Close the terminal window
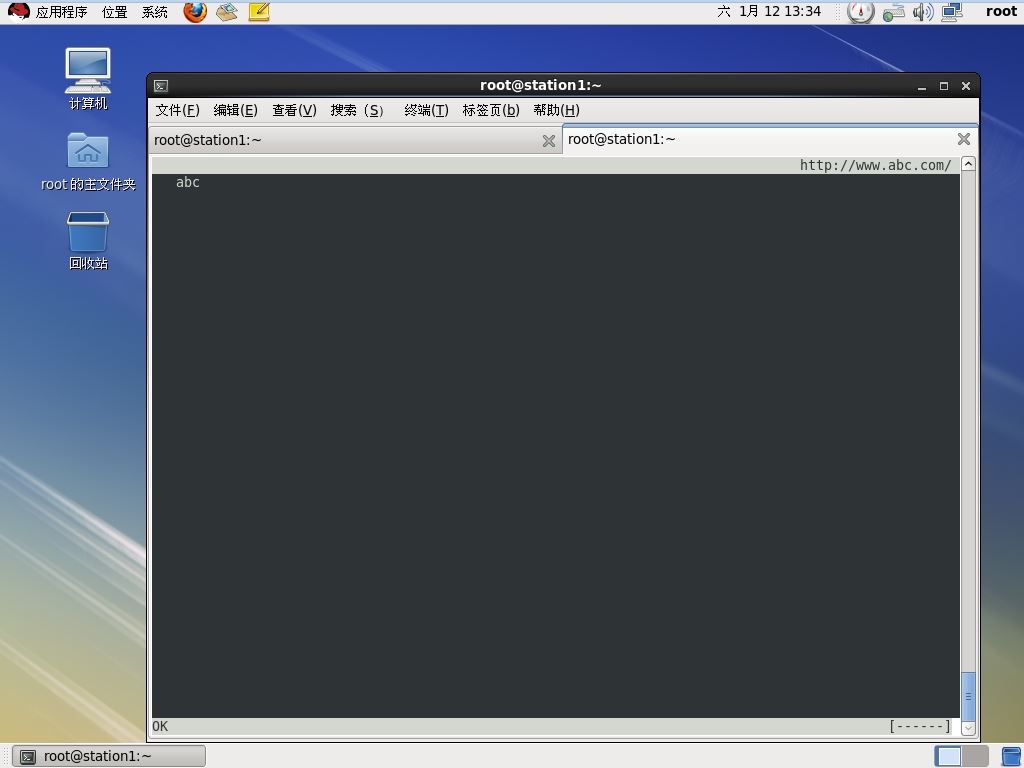This screenshot has width=1024, height=768. point(966,86)
